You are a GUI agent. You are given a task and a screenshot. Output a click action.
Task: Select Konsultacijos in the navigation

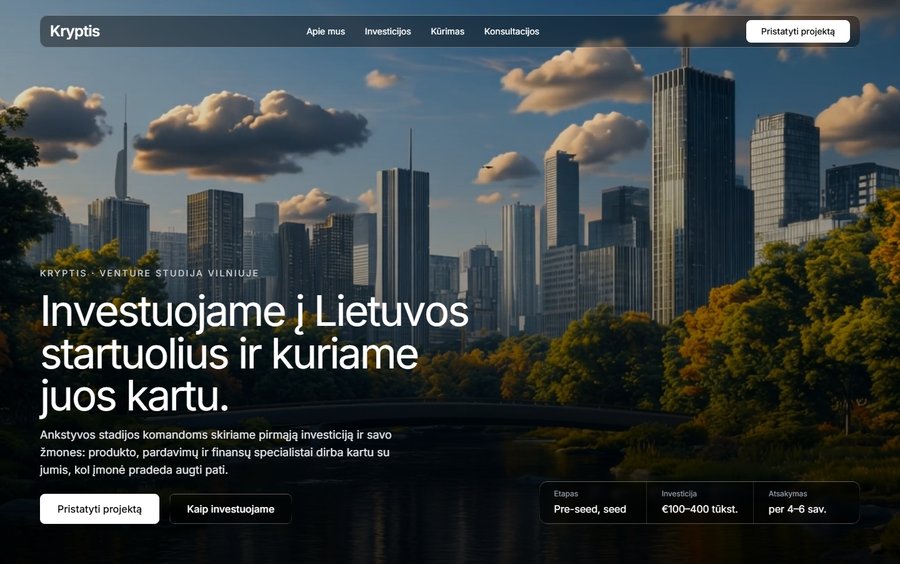(511, 32)
